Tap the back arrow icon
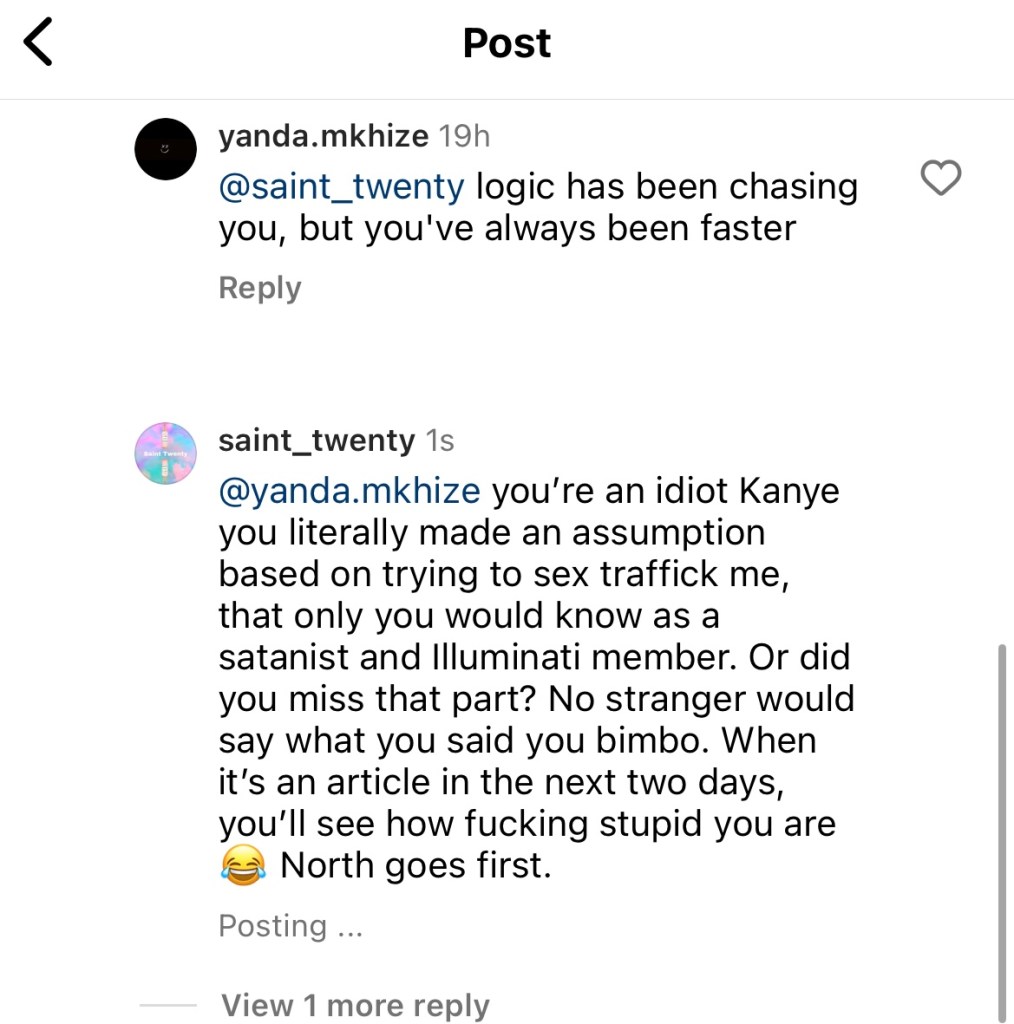This screenshot has width=1014, height=1024. (38, 44)
